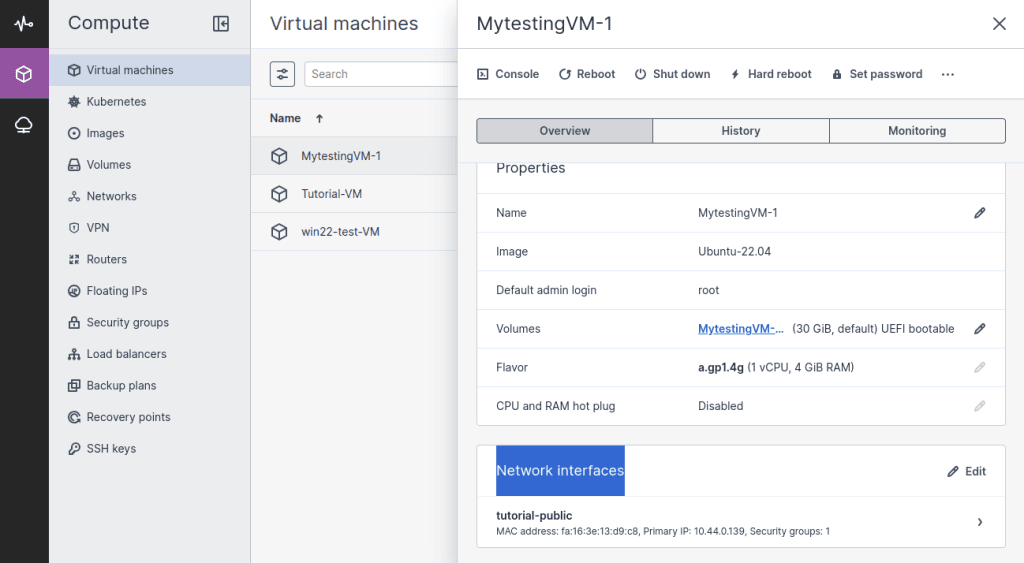The image size is (1024, 563).
Task: Open Virtual machines in sidebar
Action: click(x=150, y=70)
